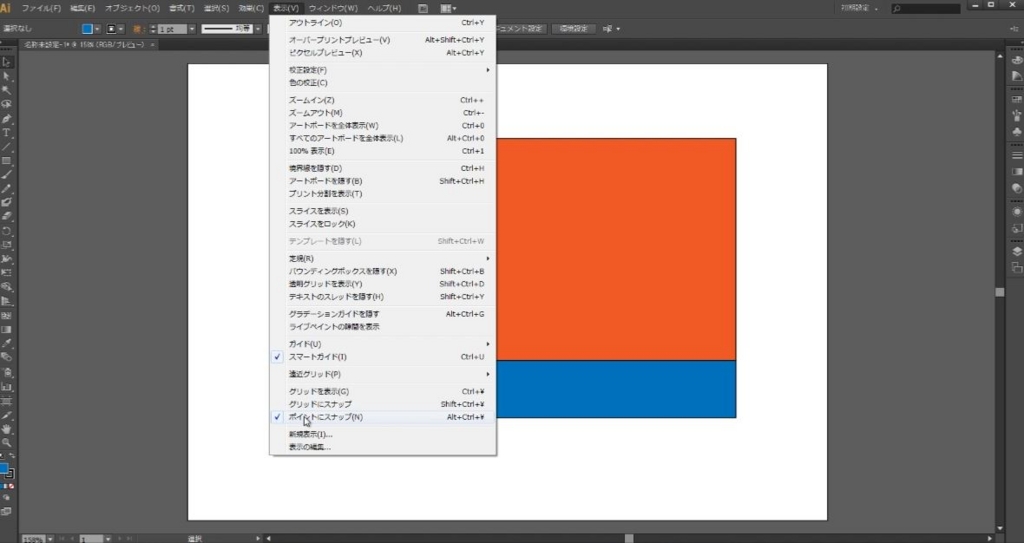Open the stroke color dropdown arrow
Image resolution: width=1024 pixels, height=543 pixels.
coord(121,29)
